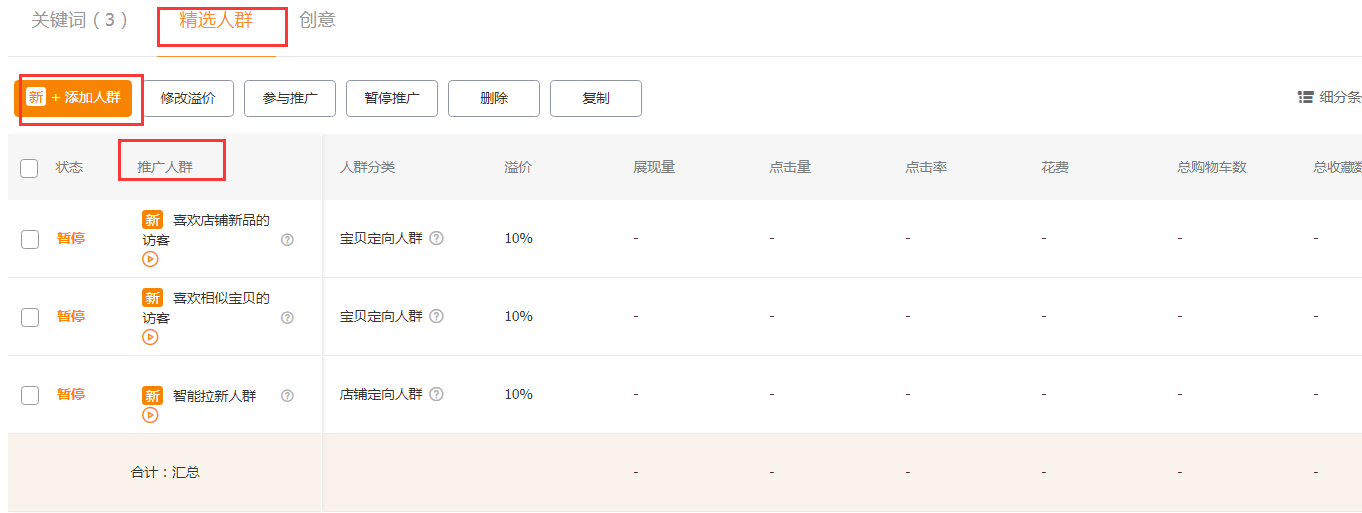Click the 状态 column header
The width and height of the screenshot is (1362, 513).
click(69, 167)
